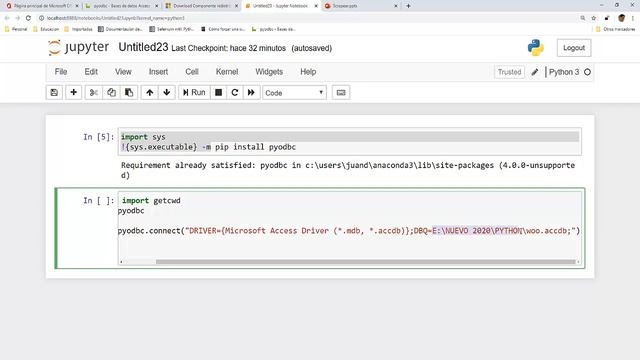This screenshot has height=360, width=640.
Task: Click the Last Checkpoint text
Action: [229, 48]
